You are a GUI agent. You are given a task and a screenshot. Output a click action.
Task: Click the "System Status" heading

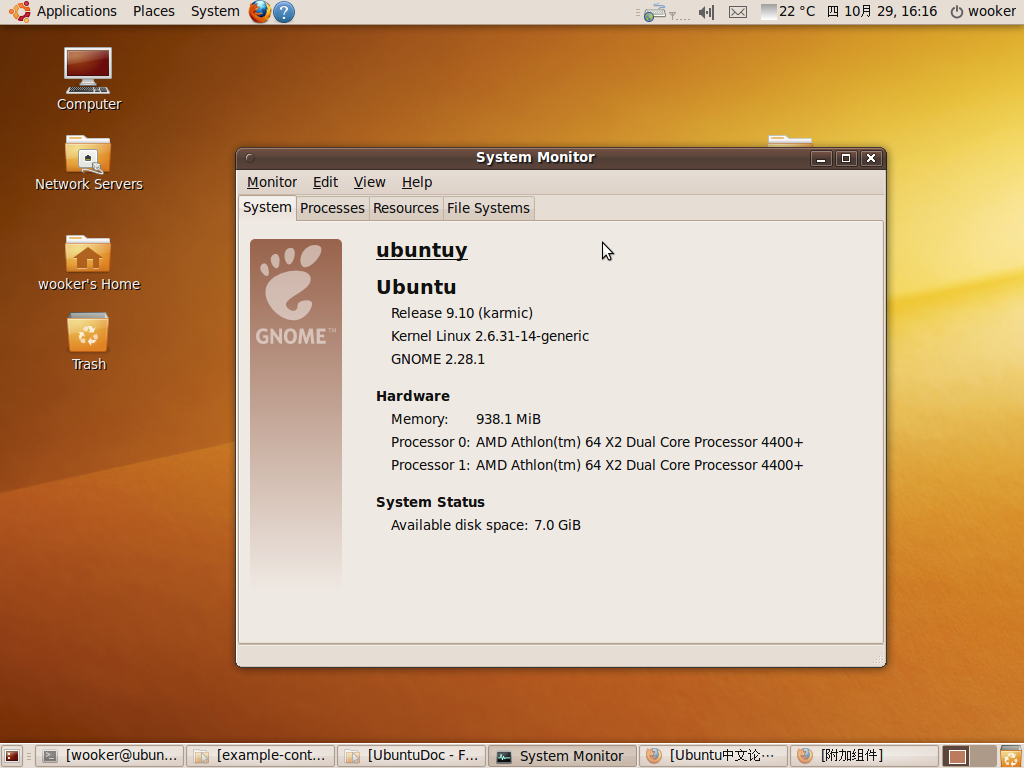coord(430,502)
